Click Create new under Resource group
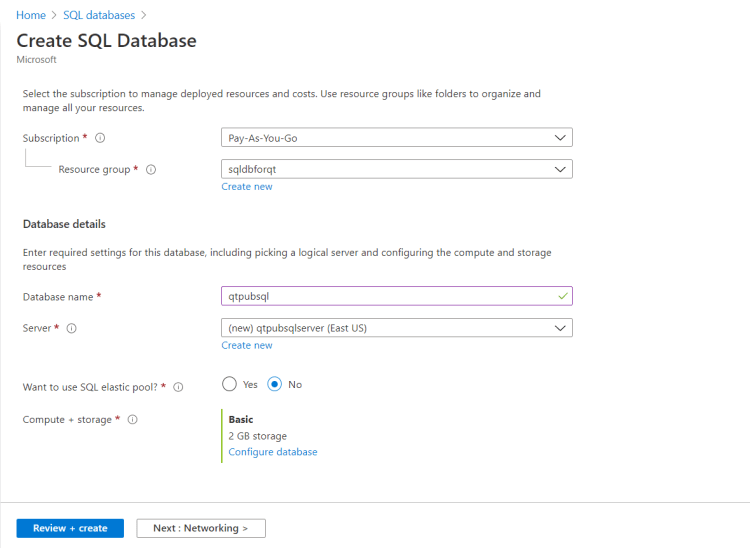750x548 pixels. [x=247, y=187]
